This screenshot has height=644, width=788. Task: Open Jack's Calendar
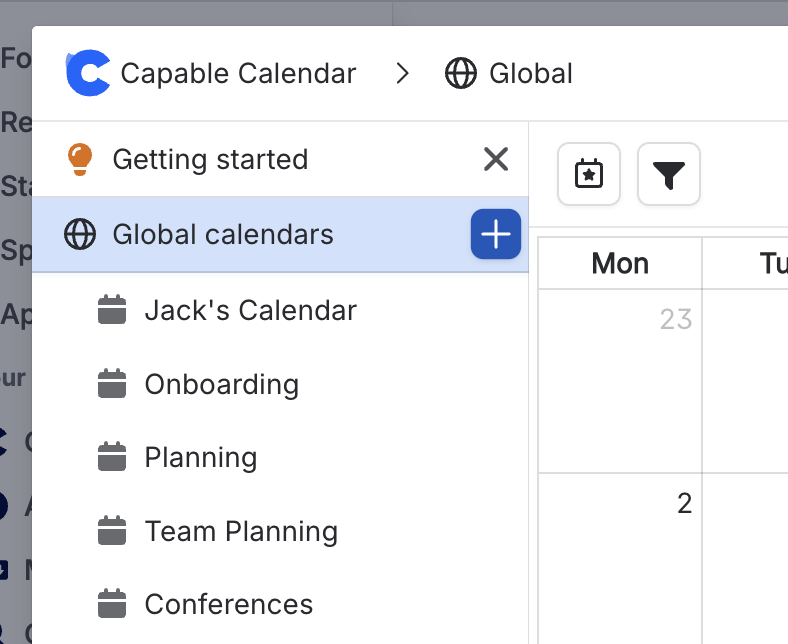tap(250, 310)
